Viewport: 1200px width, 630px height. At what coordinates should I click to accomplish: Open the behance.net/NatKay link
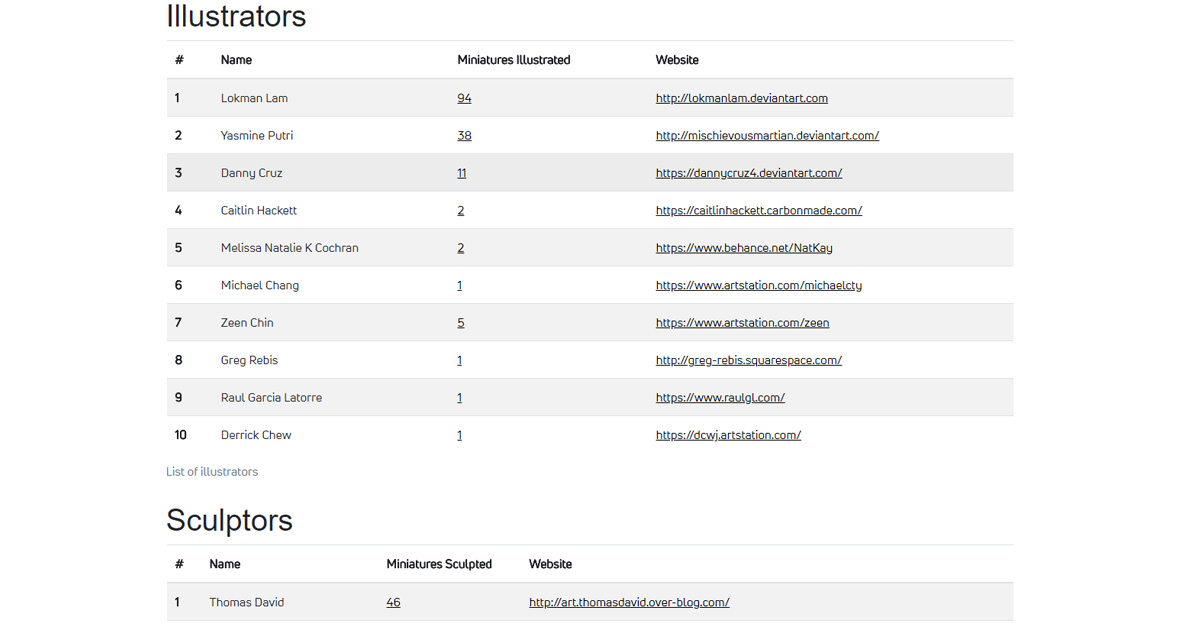(x=744, y=248)
